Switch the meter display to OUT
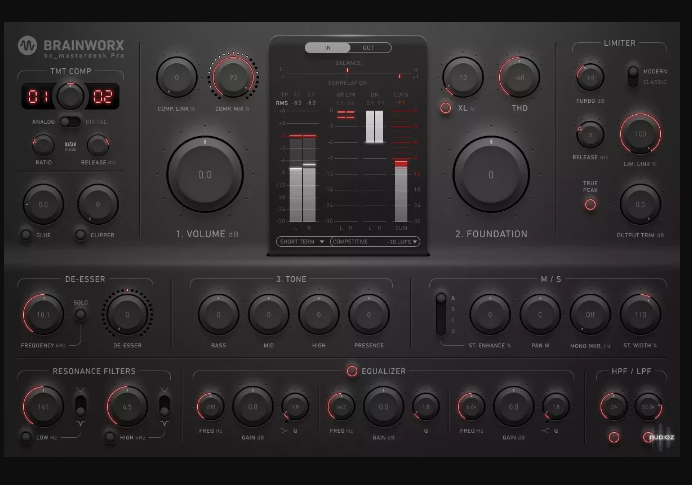 369,48
